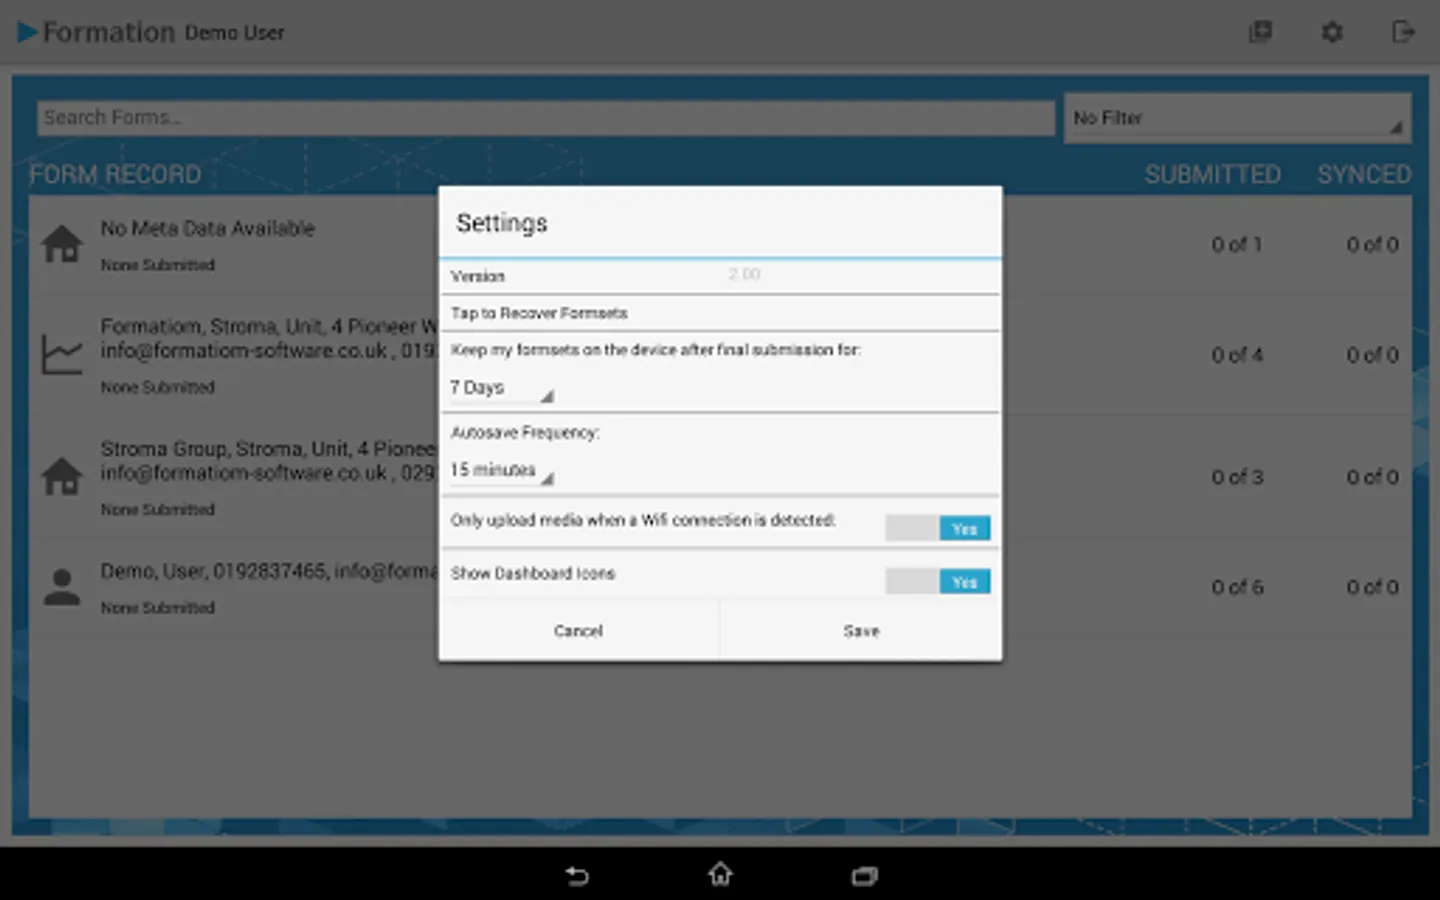Image resolution: width=1440 pixels, height=900 pixels.
Task: Toggle Only upload media on Wifi switch
Action: pos(938,528)
